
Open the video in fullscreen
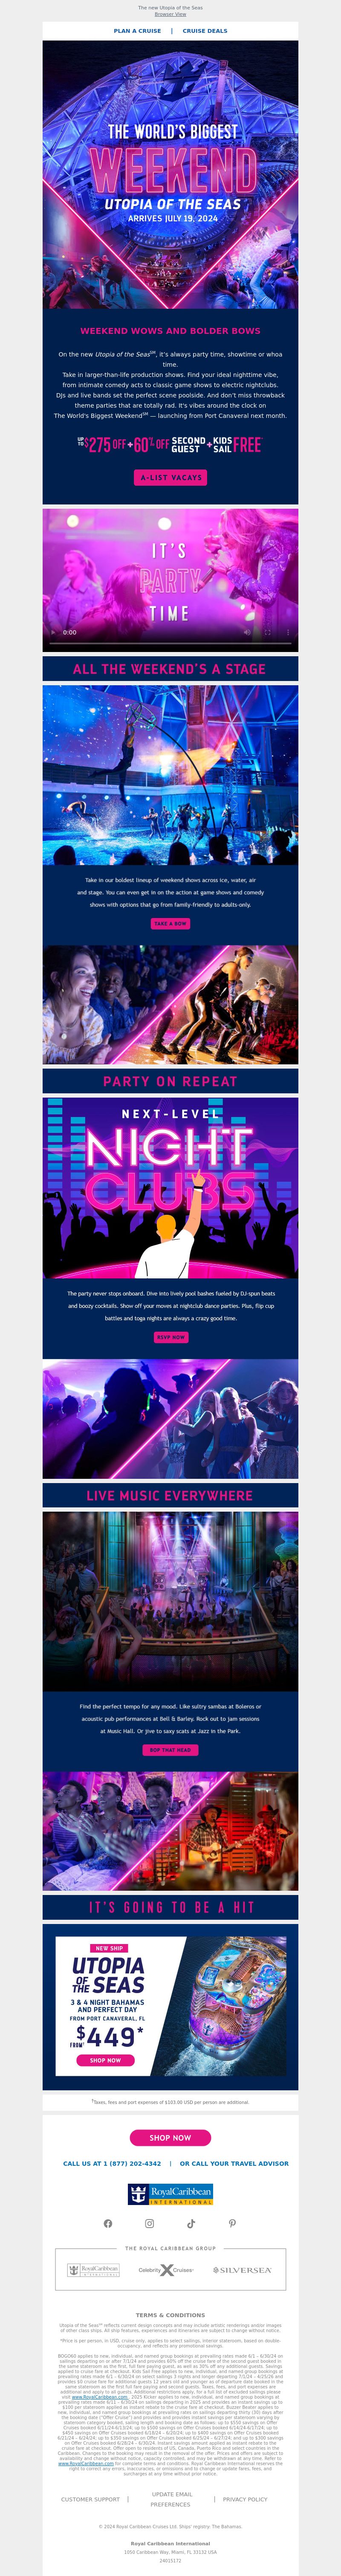coord(267,633)
